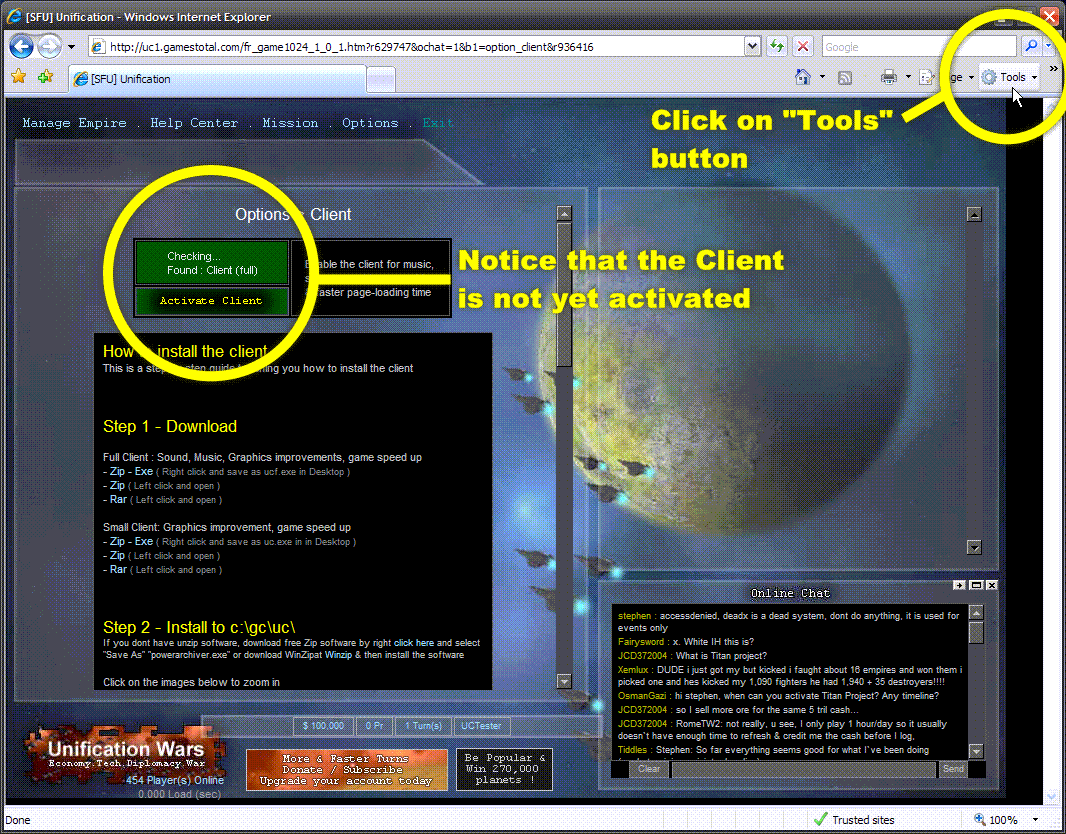Screen dimensions: 1066x834
Task: Click the magnifier search icon
Action: click(x=1030, y=47)
